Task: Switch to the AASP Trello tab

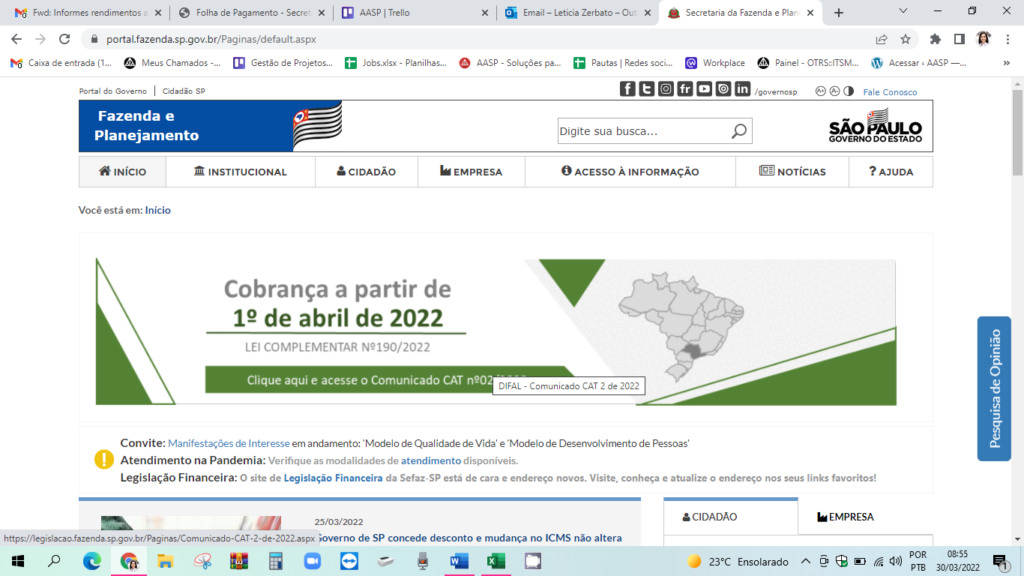Action: [x=414, y=12]
